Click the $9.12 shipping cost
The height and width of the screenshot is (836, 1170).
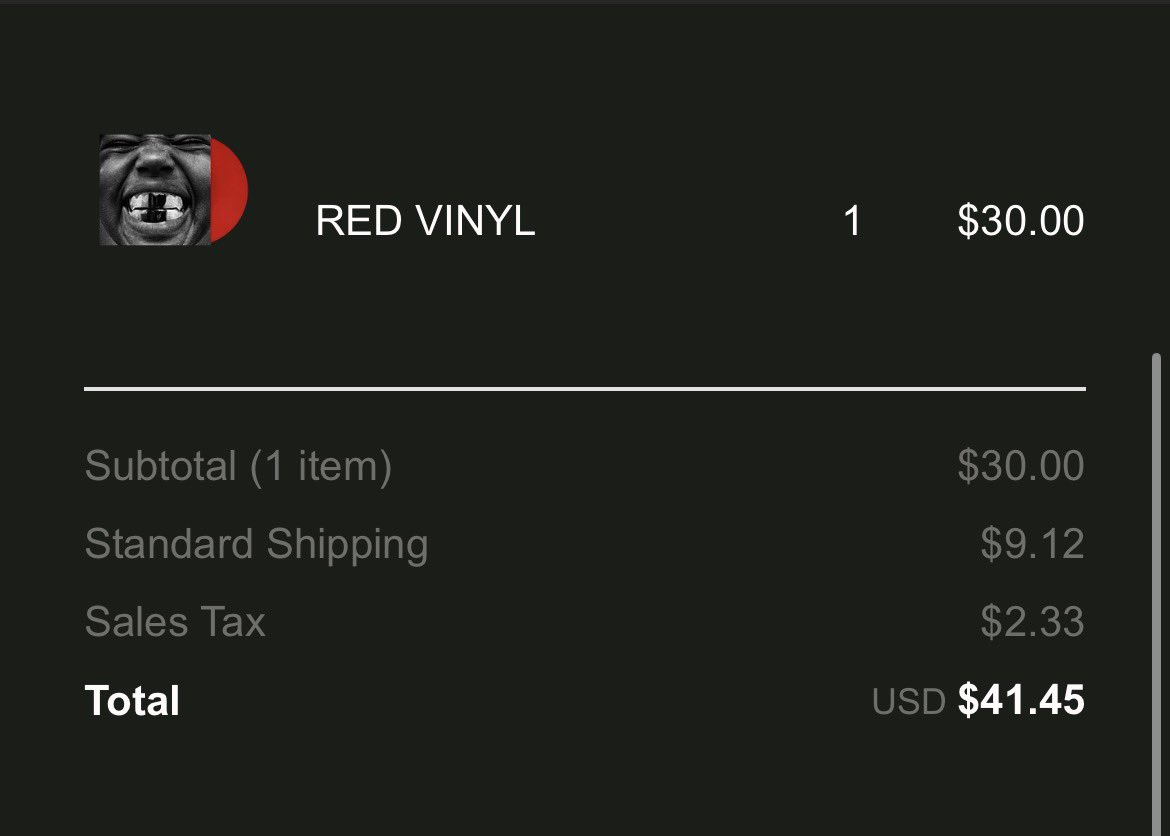[1033, 543]
